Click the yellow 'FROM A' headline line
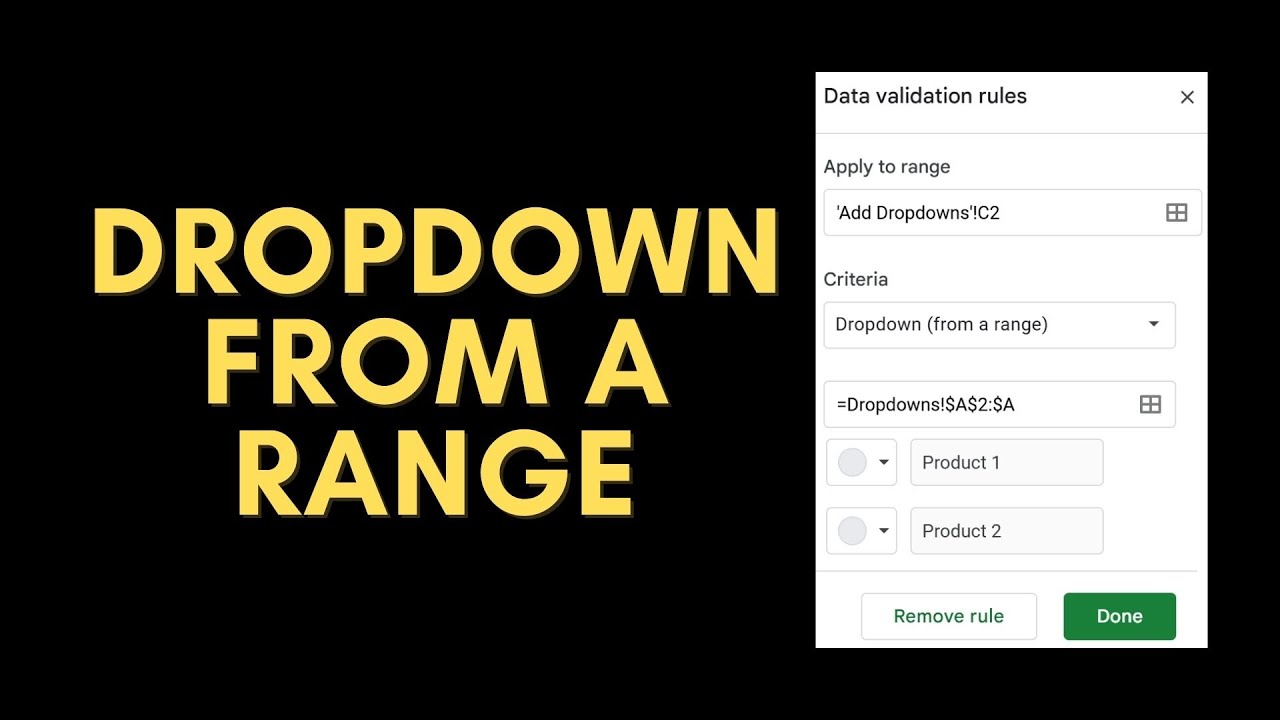Image resolution: width=1280 pixels, height=720 pixels. coord(436,364)
